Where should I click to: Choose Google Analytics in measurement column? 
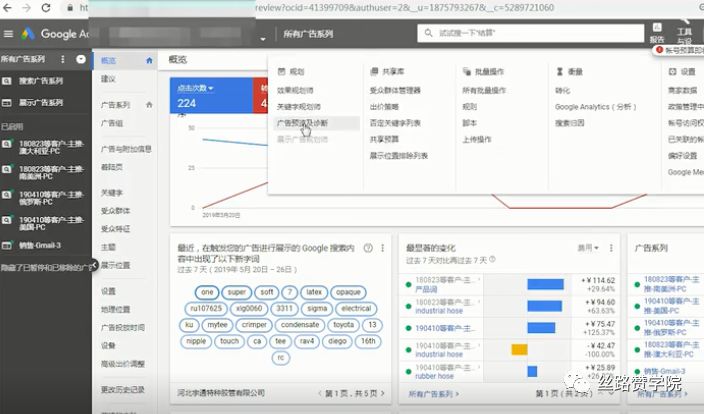tap(595, 107)
